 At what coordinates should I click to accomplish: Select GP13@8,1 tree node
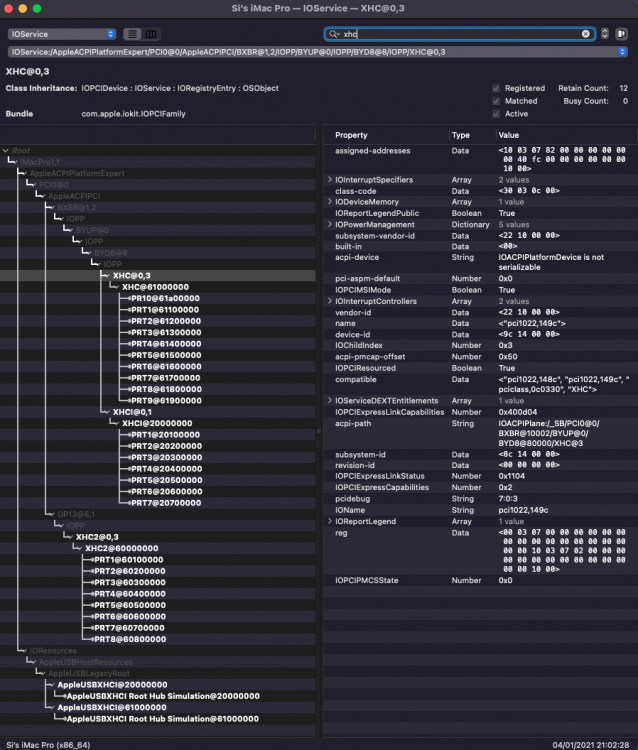click(x=76, y=514)
